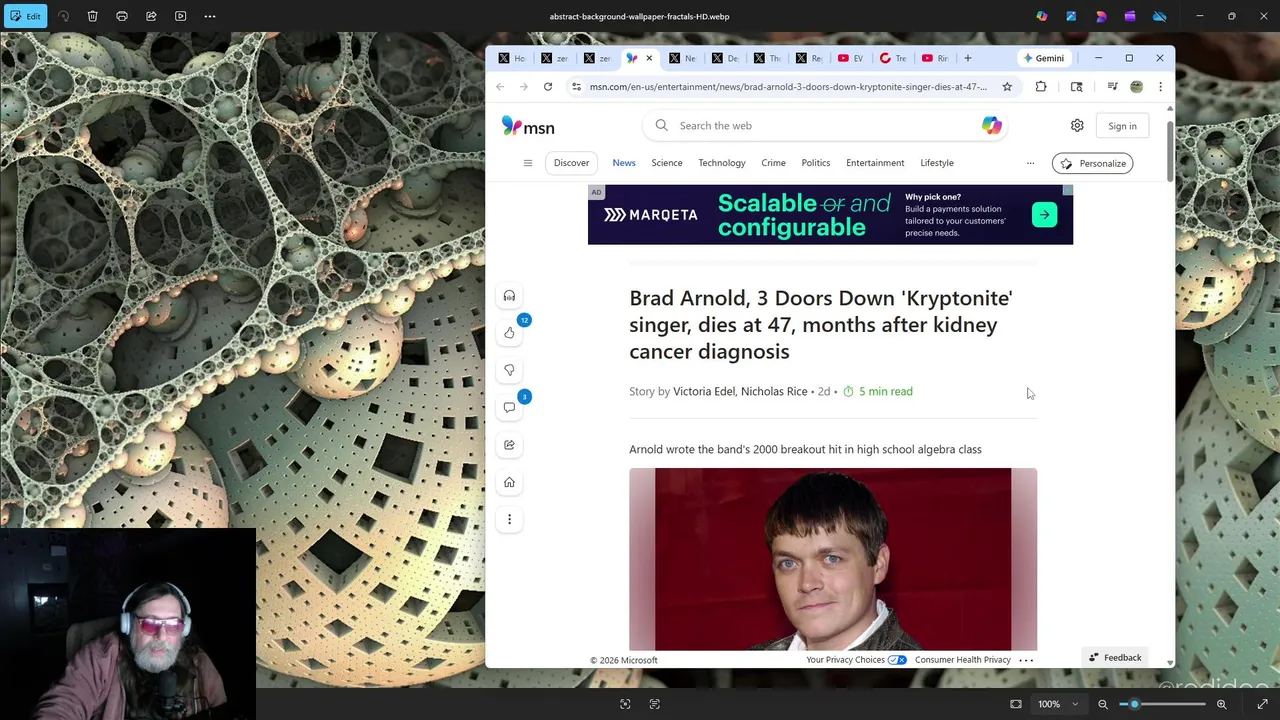Click the Sign in button
1280x720 pixels.
tap(1122, 126)
